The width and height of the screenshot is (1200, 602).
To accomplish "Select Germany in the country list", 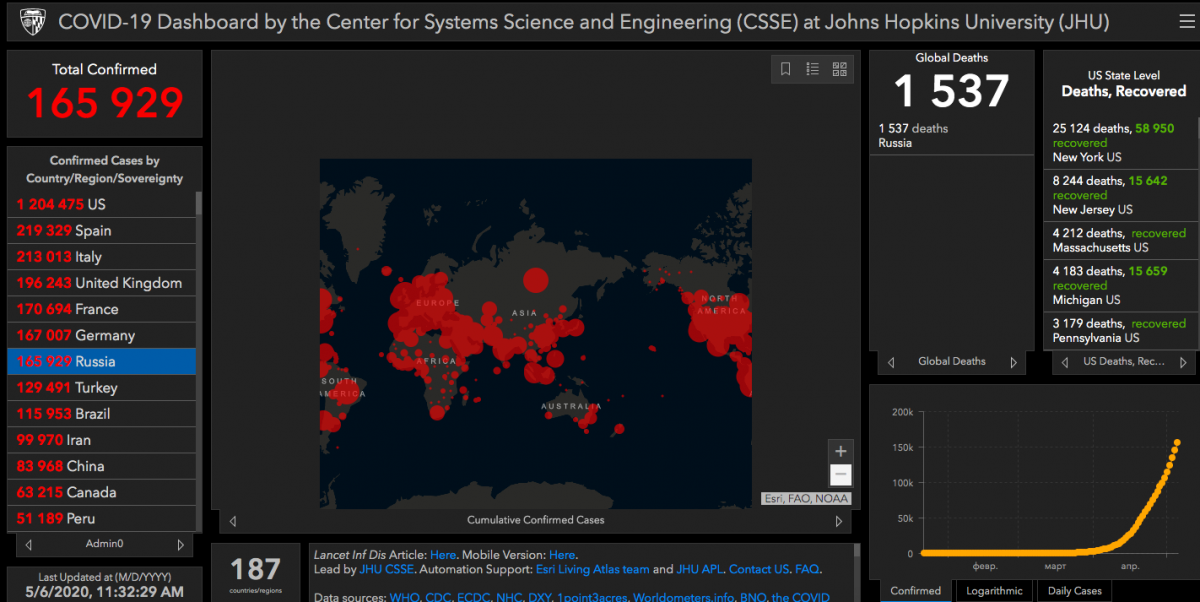I will point(102,335).
